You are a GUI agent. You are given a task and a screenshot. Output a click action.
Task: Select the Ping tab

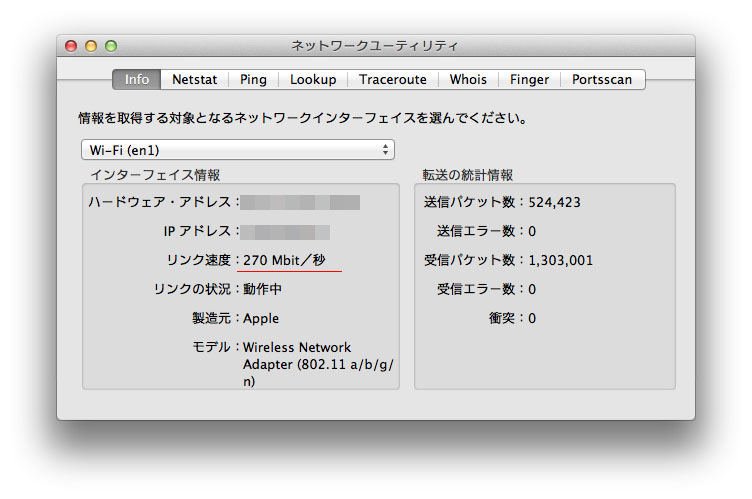(253, 80)
